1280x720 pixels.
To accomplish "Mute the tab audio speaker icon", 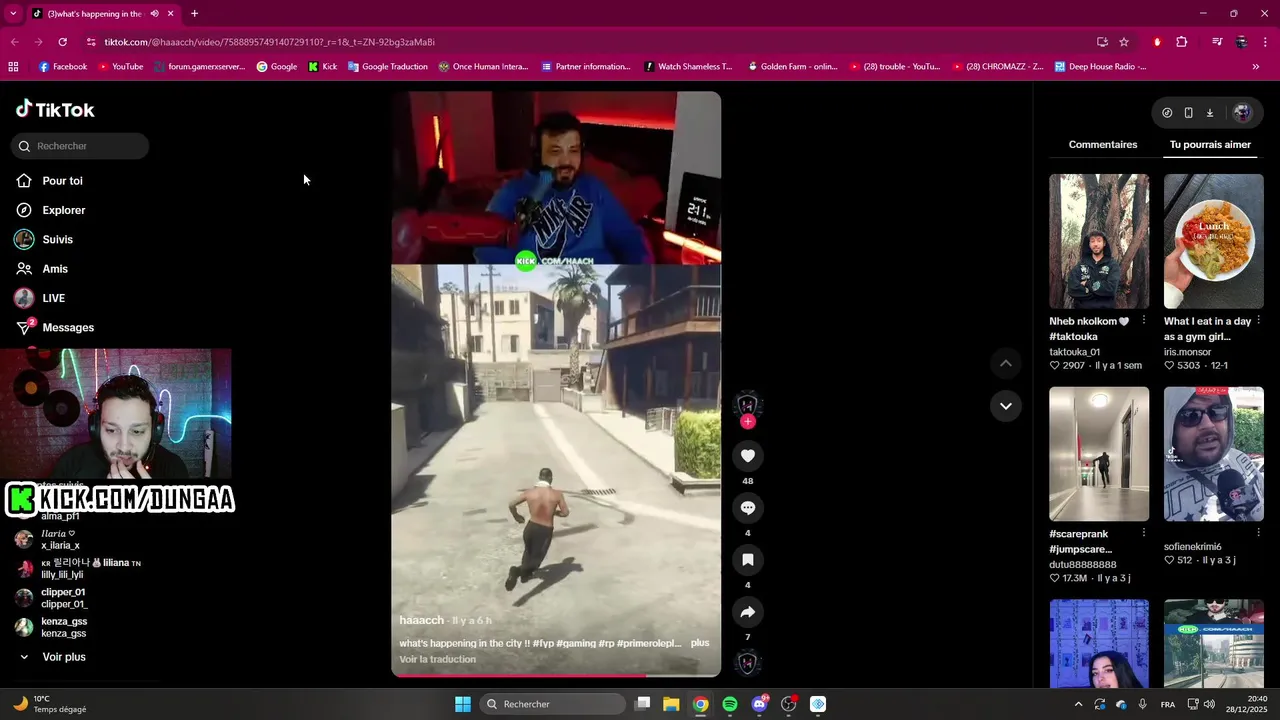I will (154, 14).
